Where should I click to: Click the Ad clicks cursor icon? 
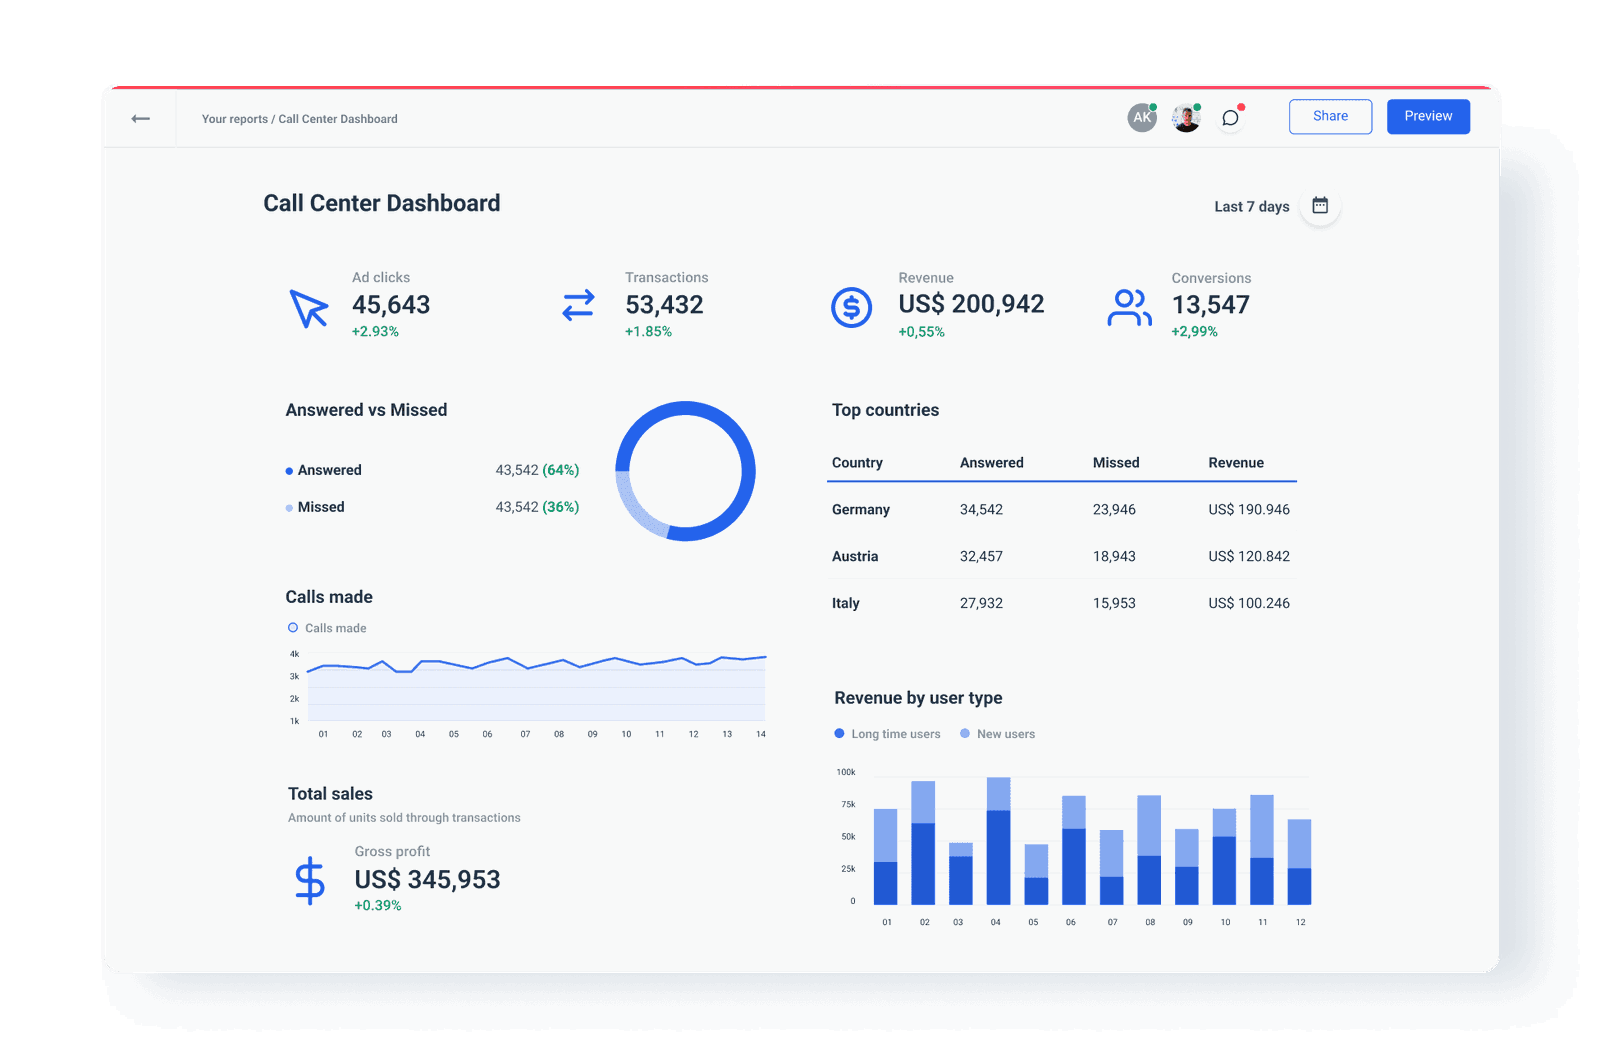pyautogui.click(x=309, y=308)
